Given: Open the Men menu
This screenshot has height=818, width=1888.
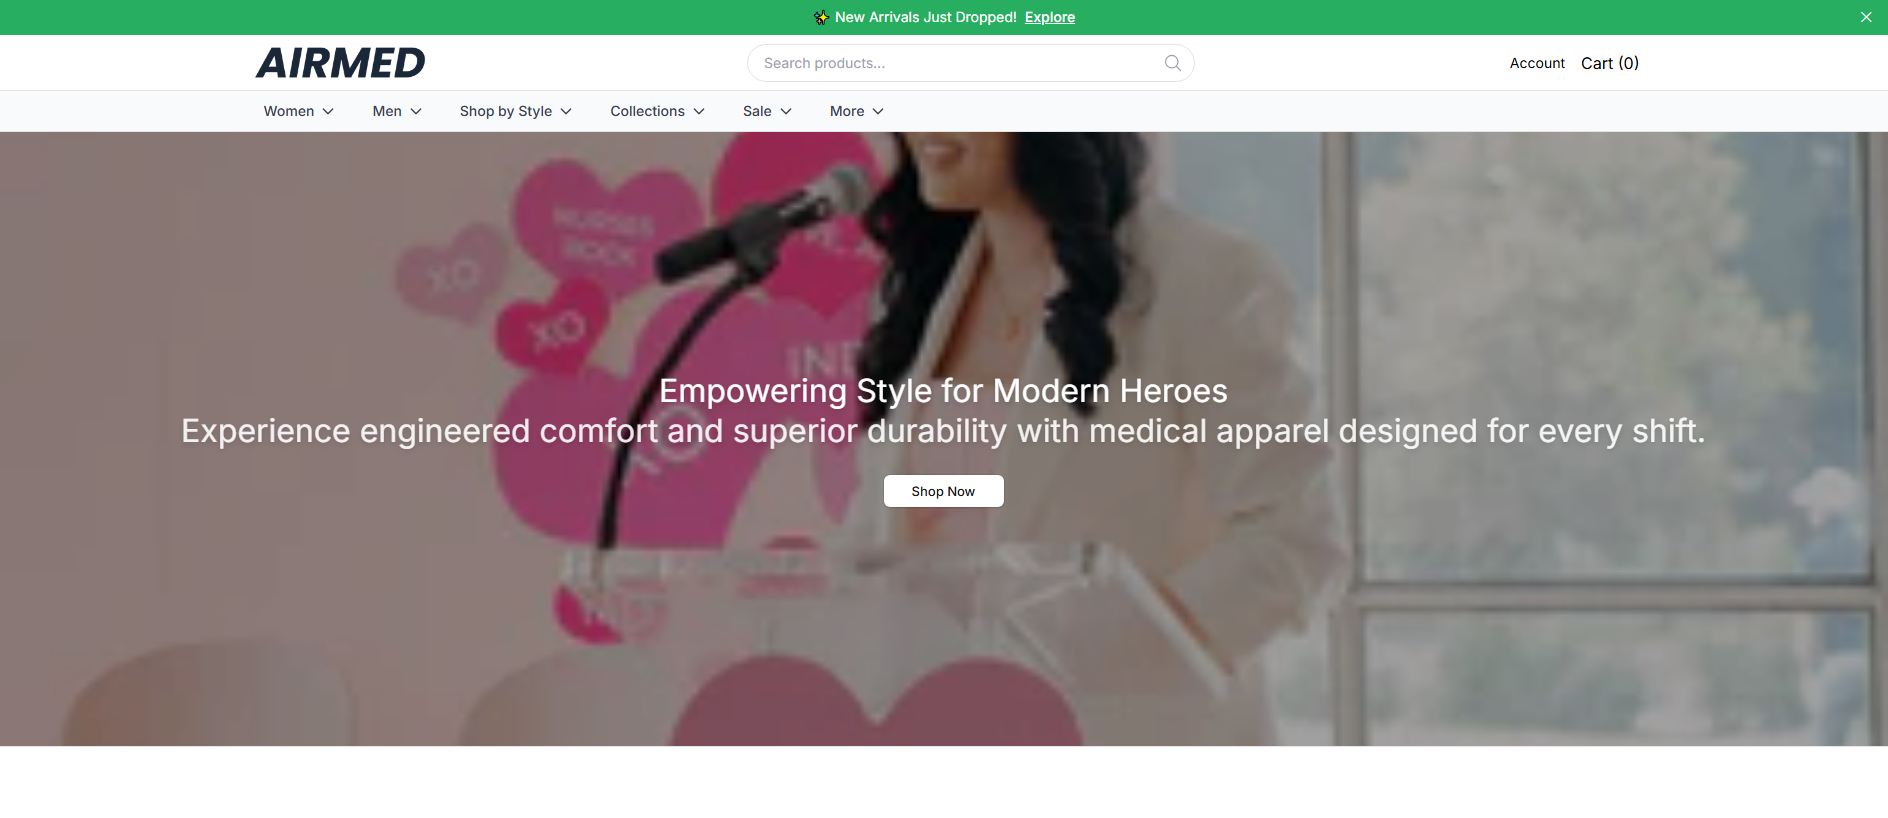Looking at the screenshot, I should coord(397,111).
